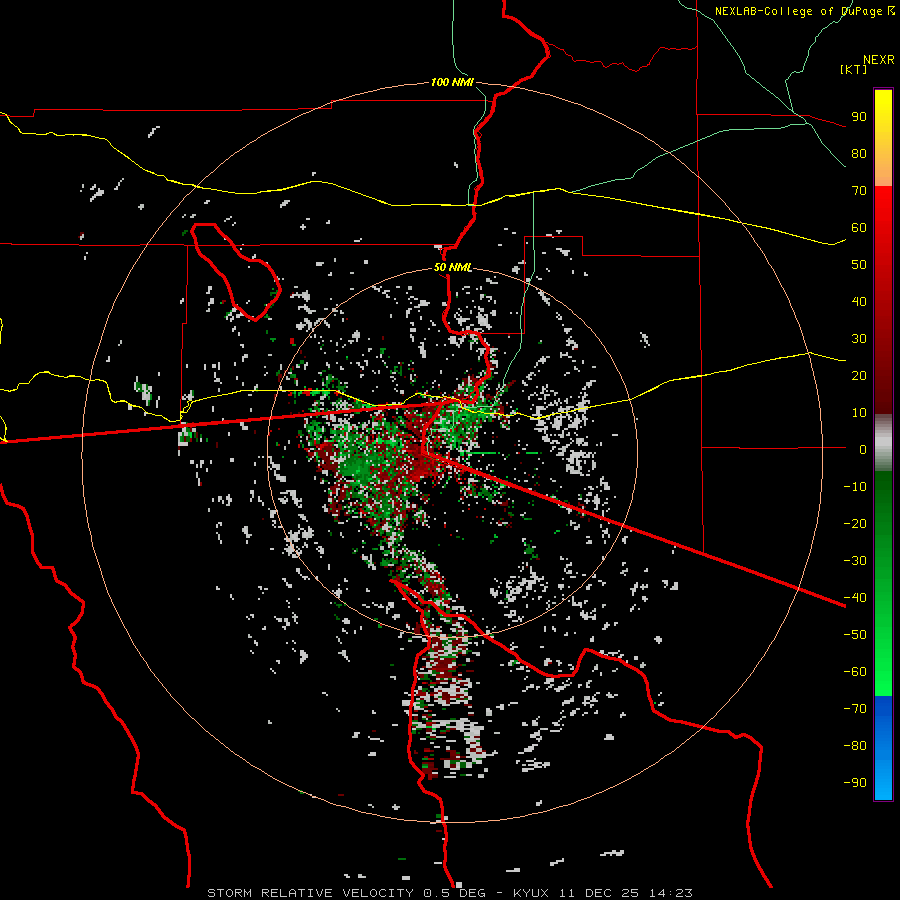Click the Storm Relative Velocity caption text
This screenshot has height=900, width=900.
coord(449,893)
